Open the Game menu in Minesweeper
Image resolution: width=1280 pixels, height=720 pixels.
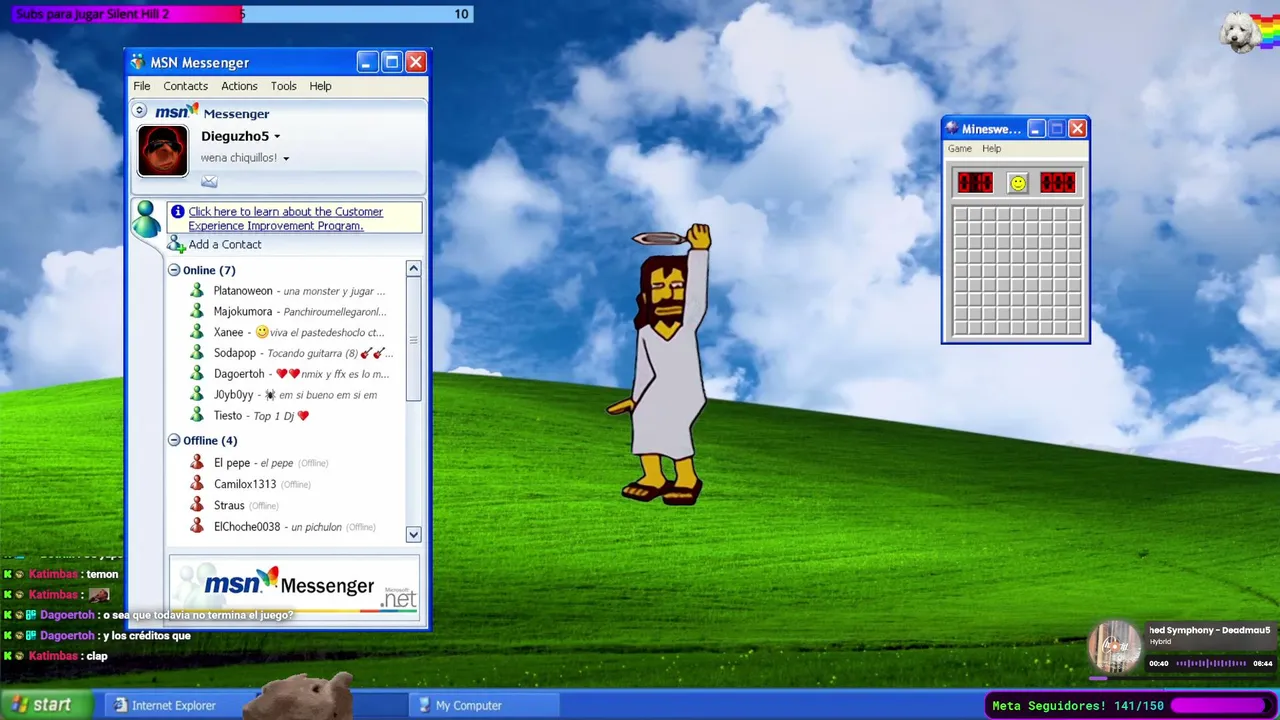pos(960,148)
